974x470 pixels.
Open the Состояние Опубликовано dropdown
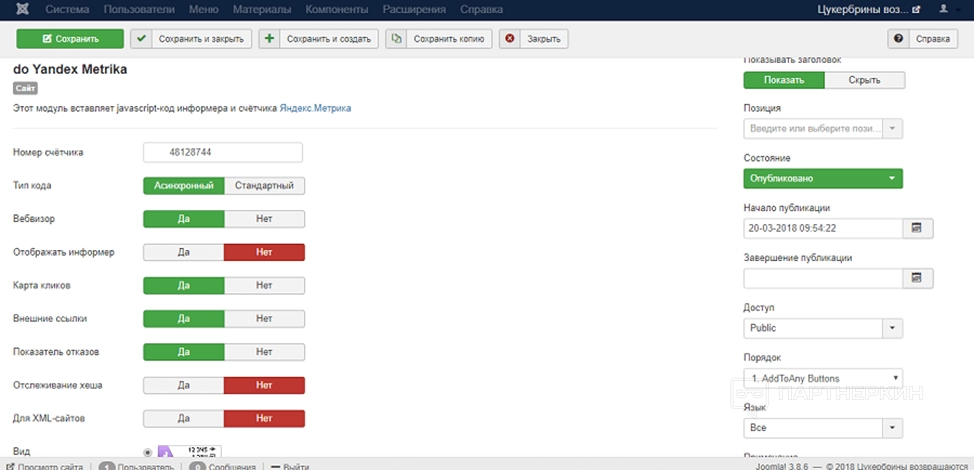[x=823, y=178]
